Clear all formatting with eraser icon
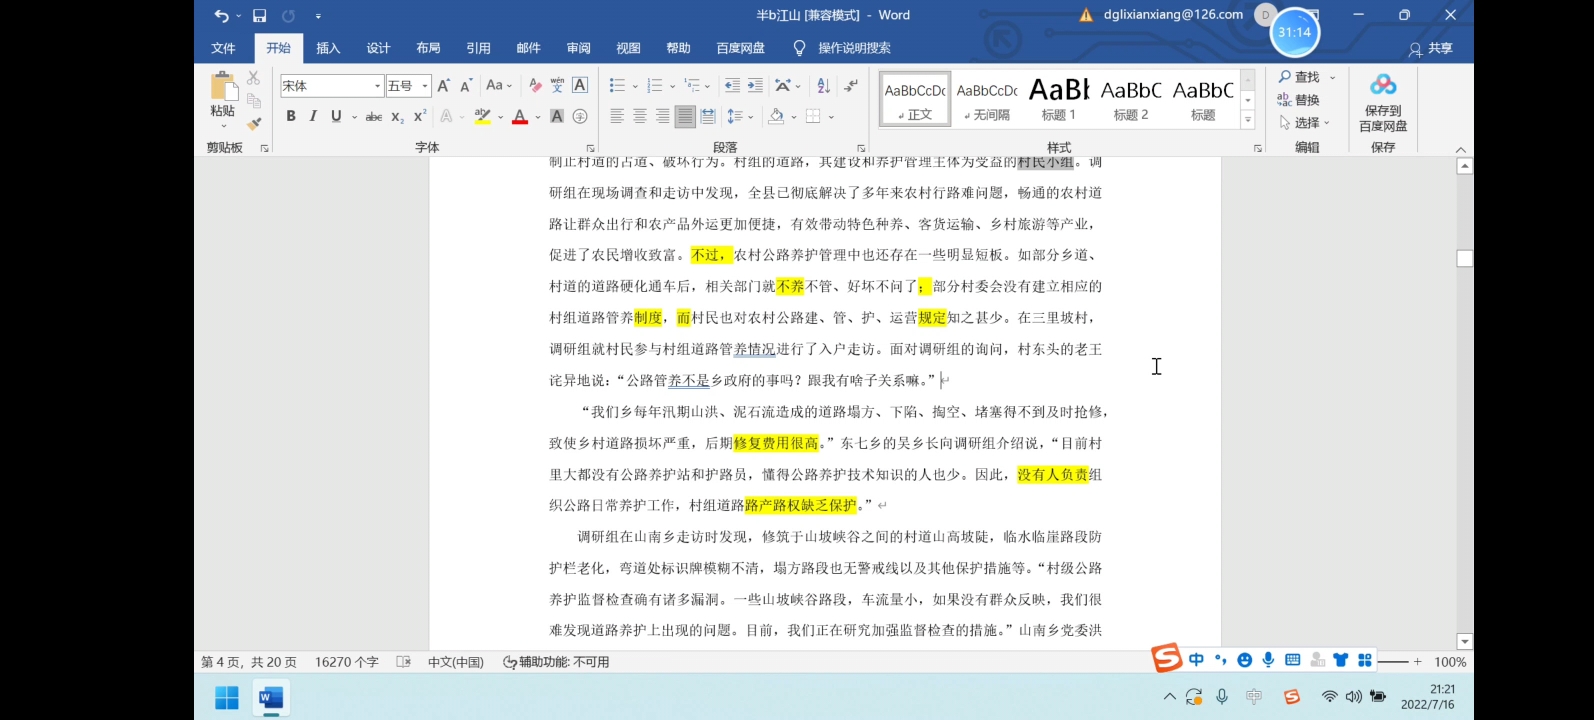The height and width of the screenshot is (720, 1594). (x=535, y=86)
